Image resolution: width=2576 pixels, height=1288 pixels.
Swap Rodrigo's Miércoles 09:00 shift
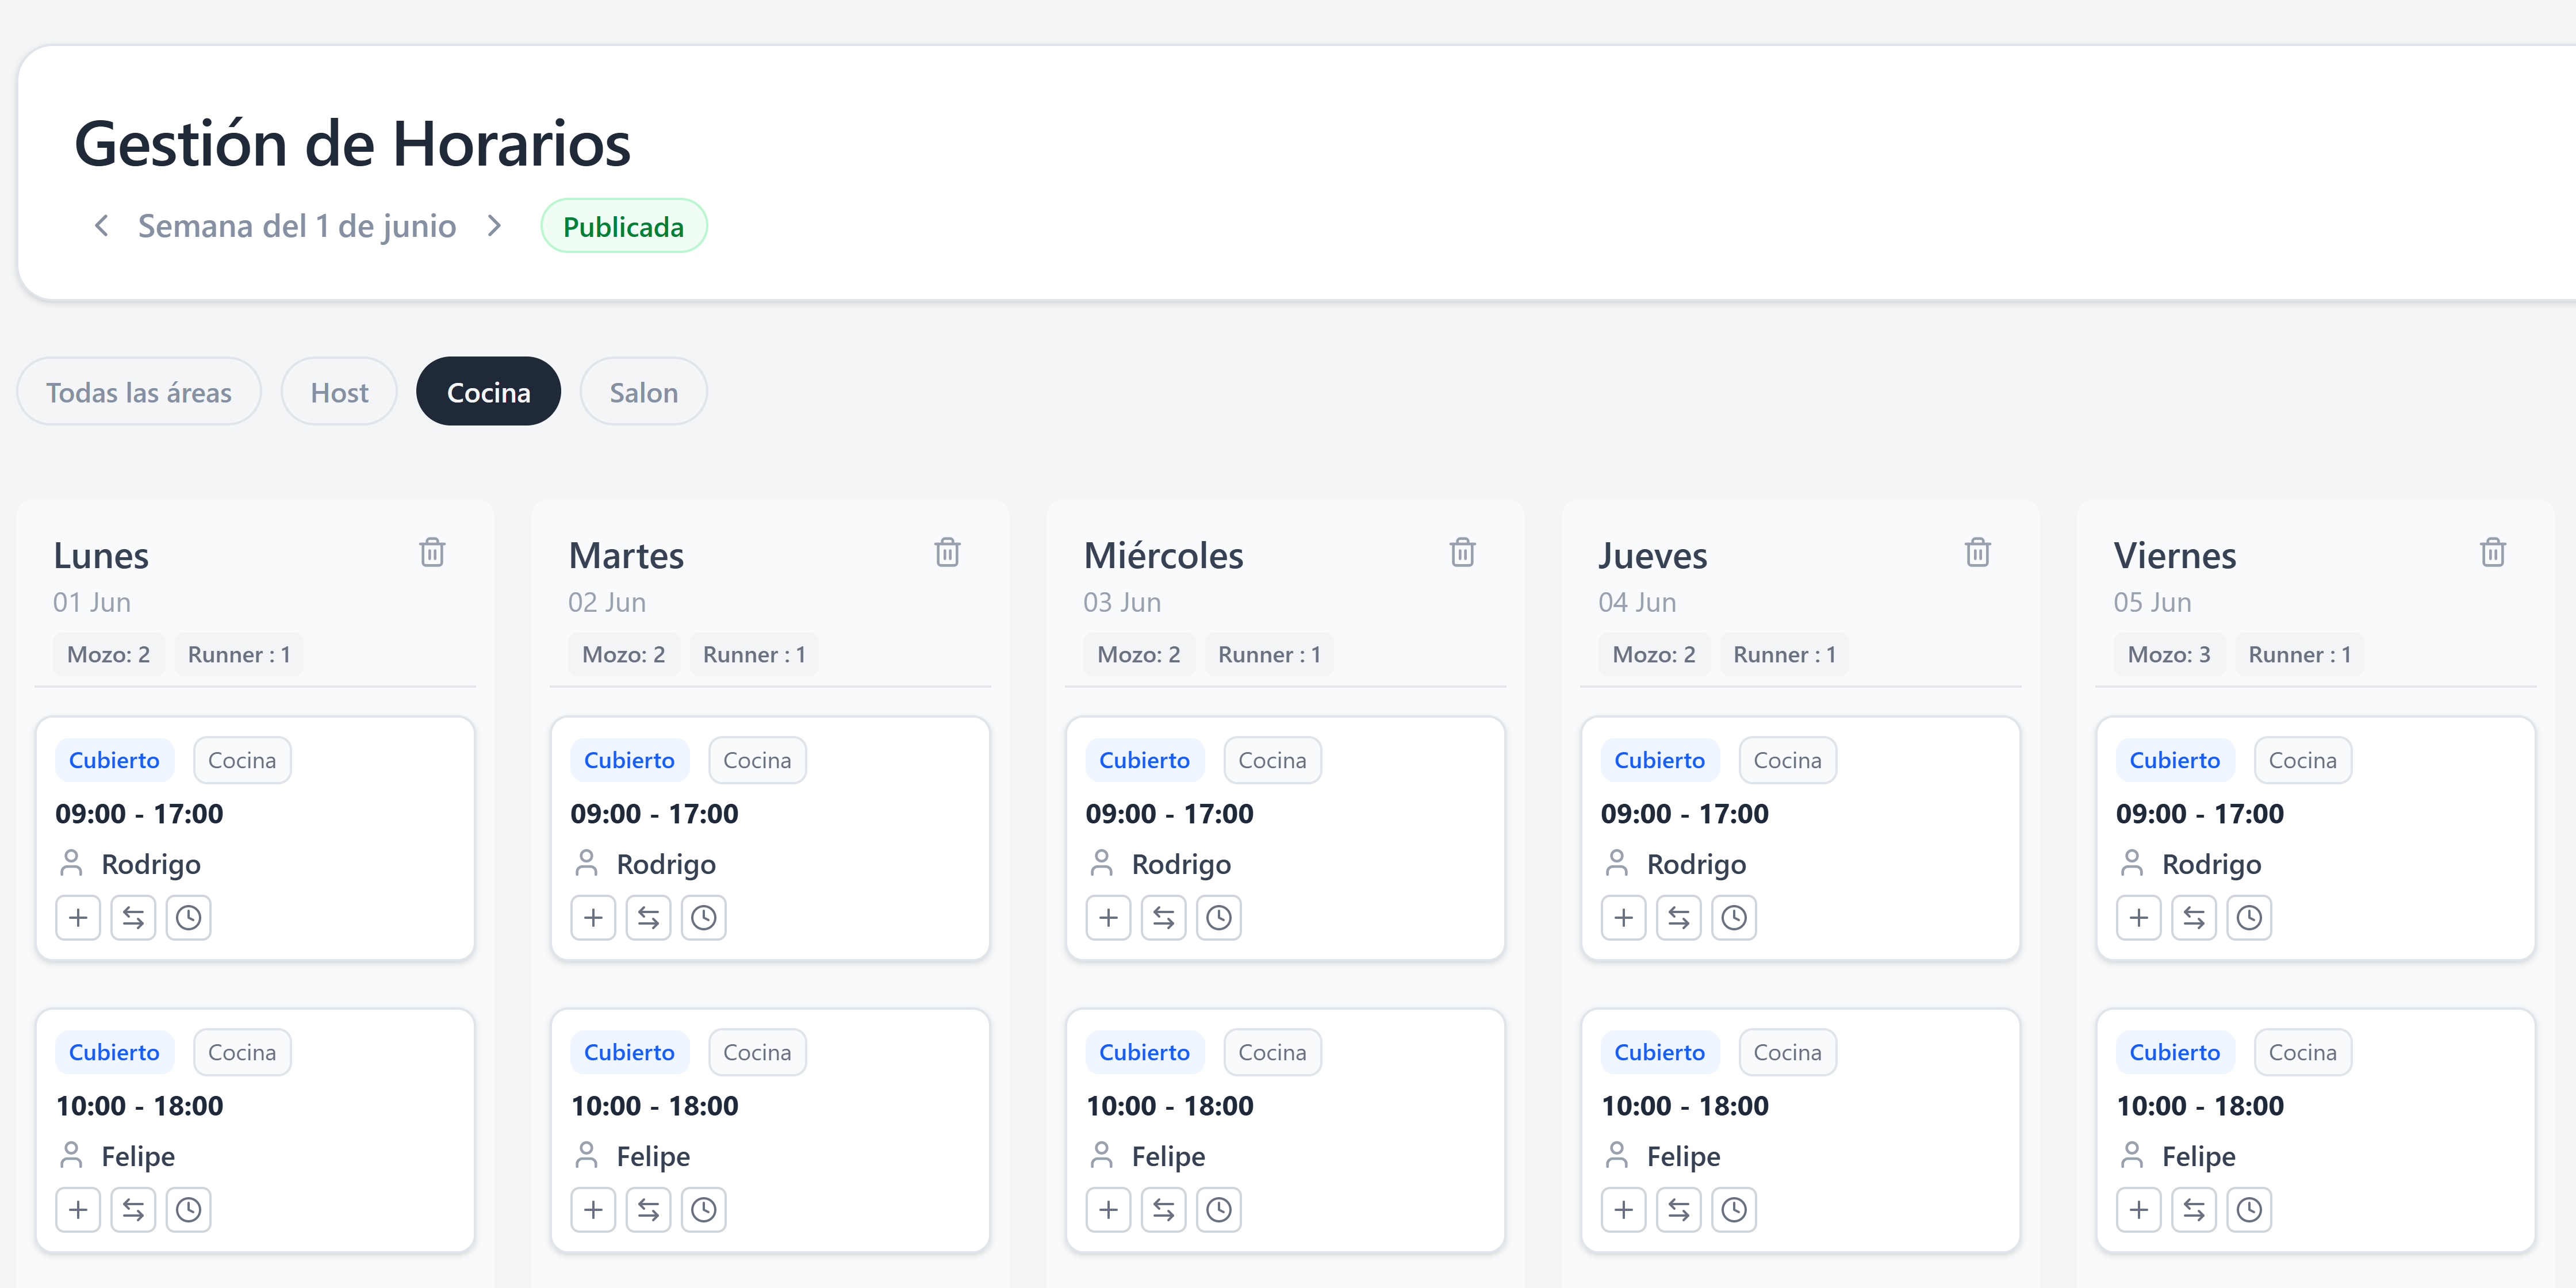pos(1163,917)
